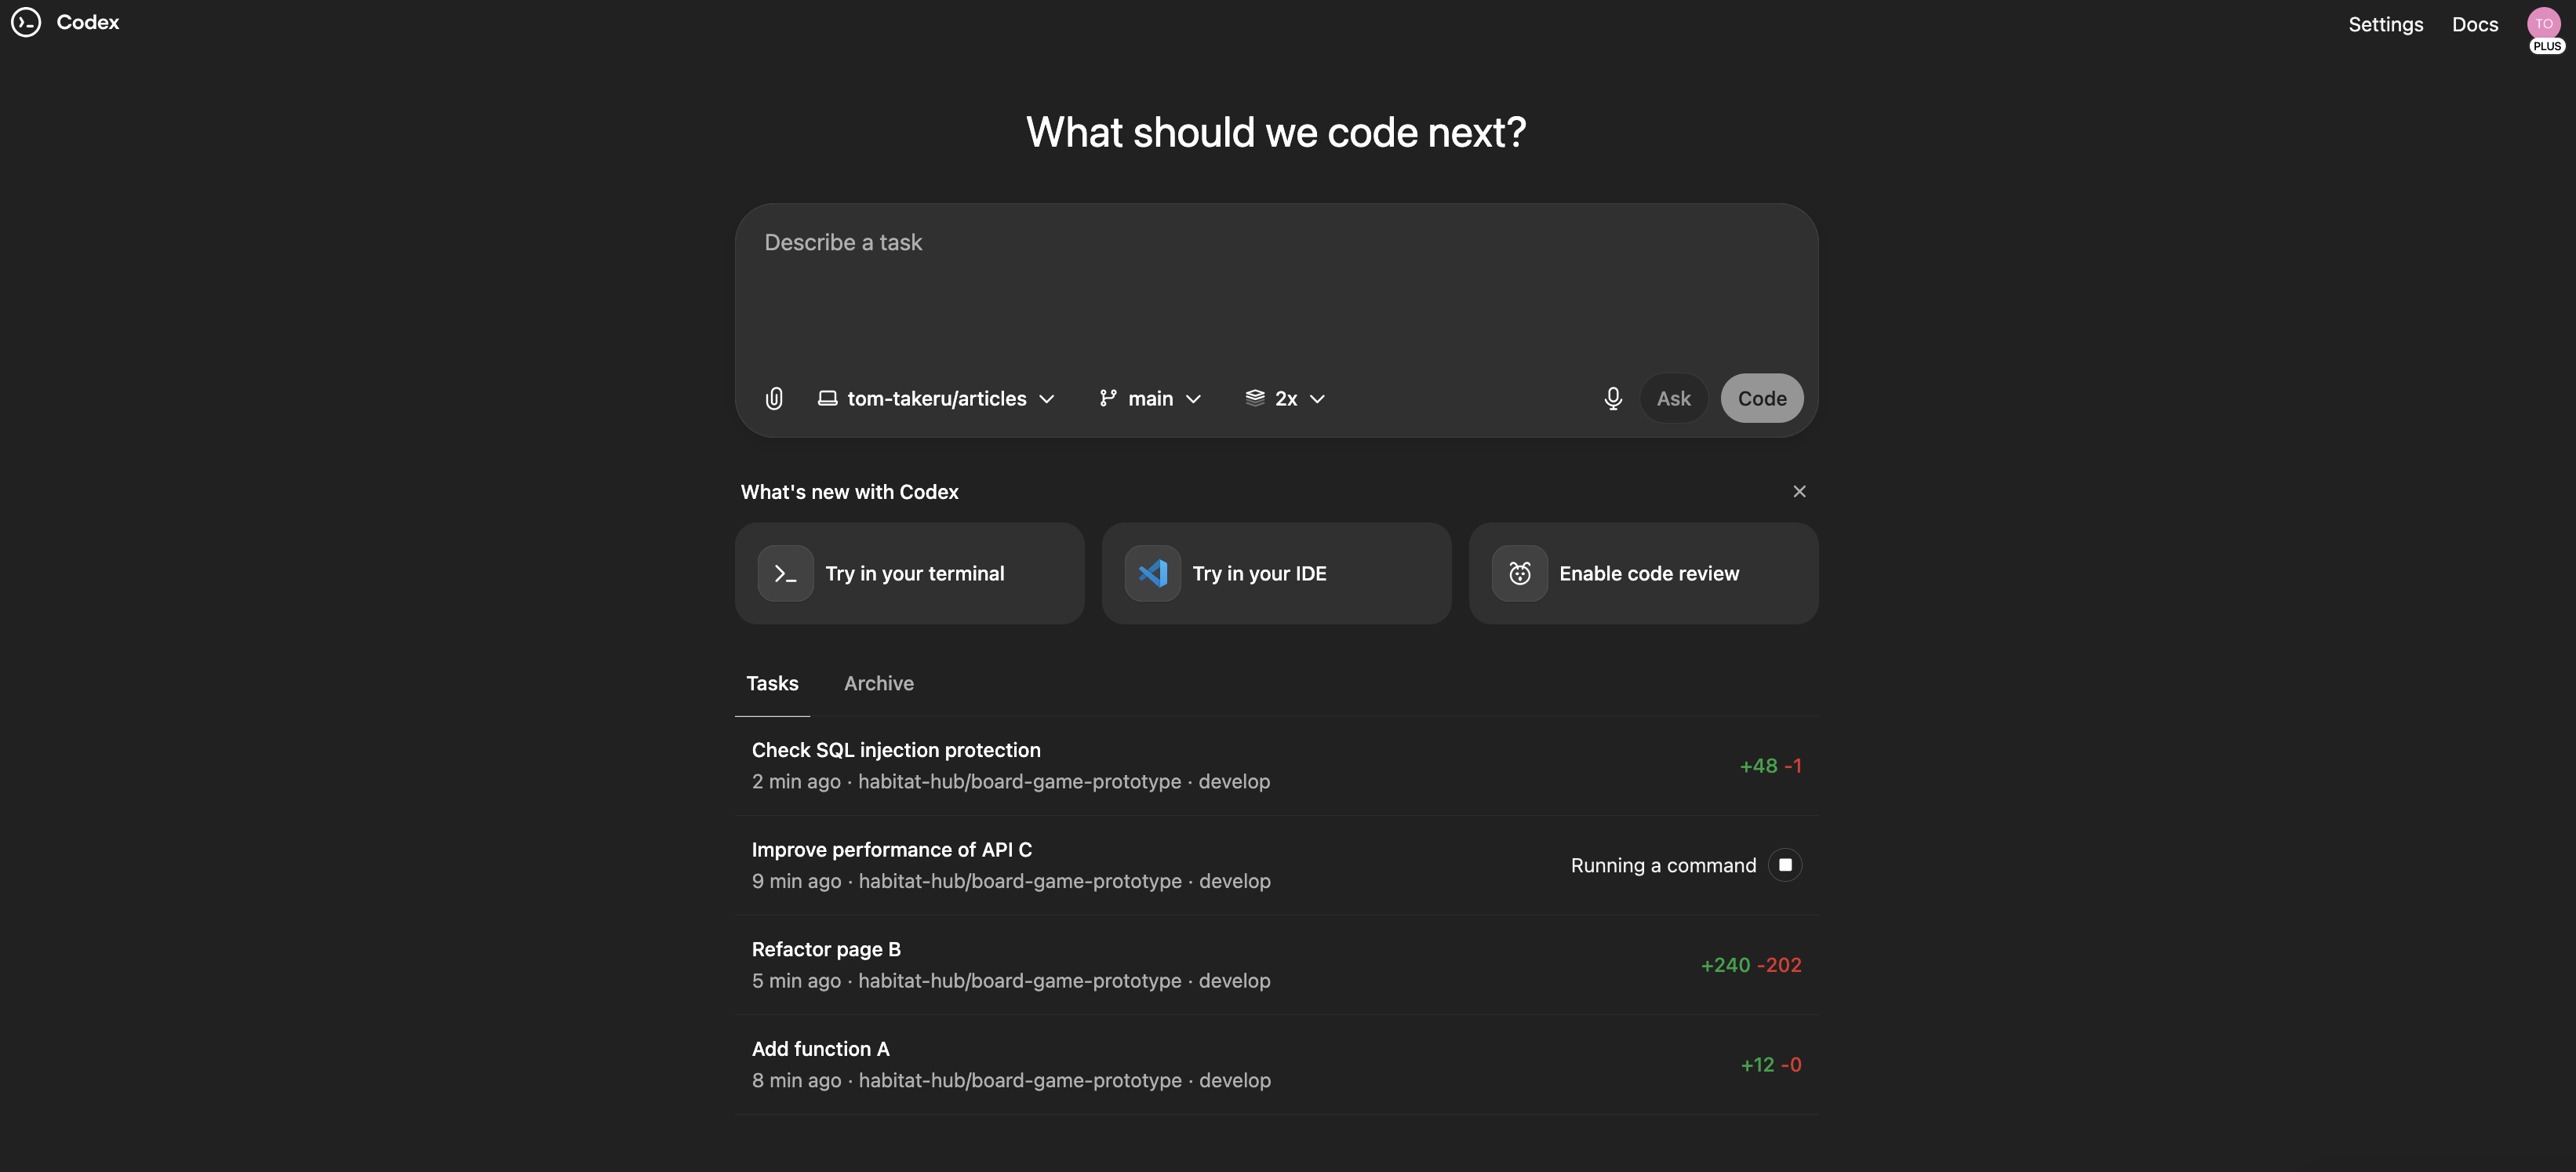
Task: Select the terminal icon in Try in your terminal
Action: coord(785,572)
